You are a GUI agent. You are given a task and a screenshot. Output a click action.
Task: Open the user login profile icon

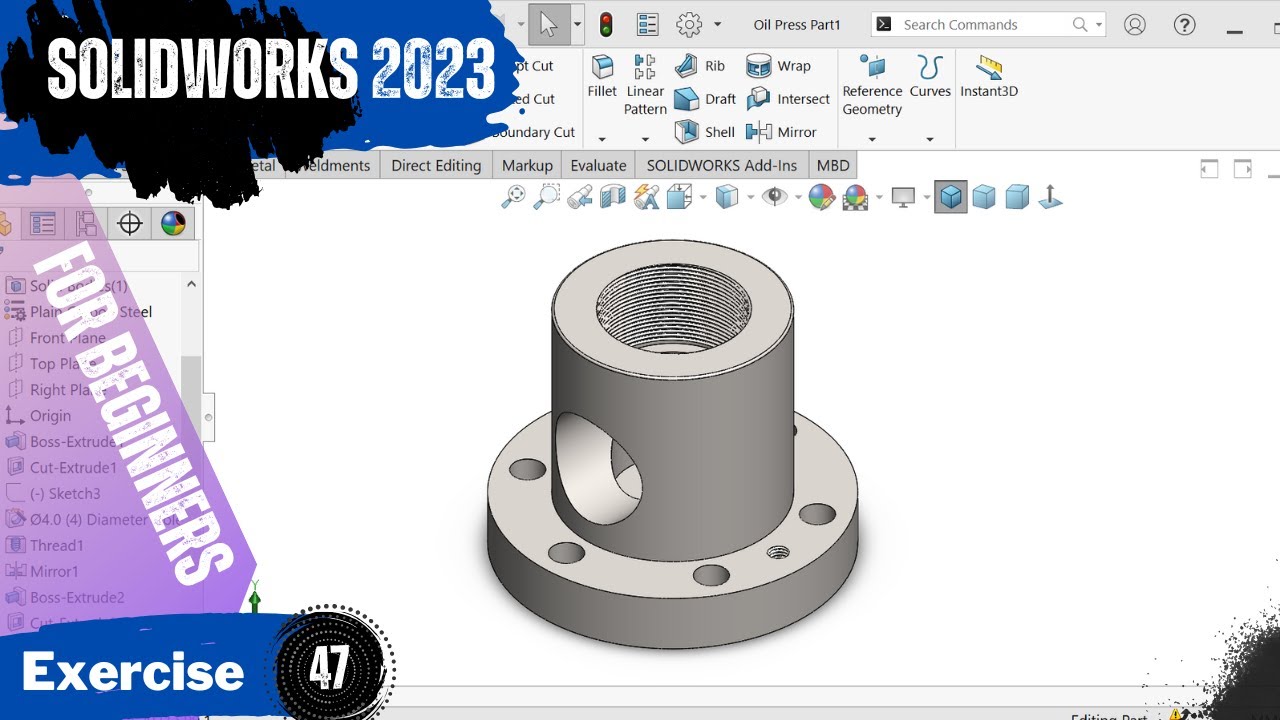(x=1135, y=24)
